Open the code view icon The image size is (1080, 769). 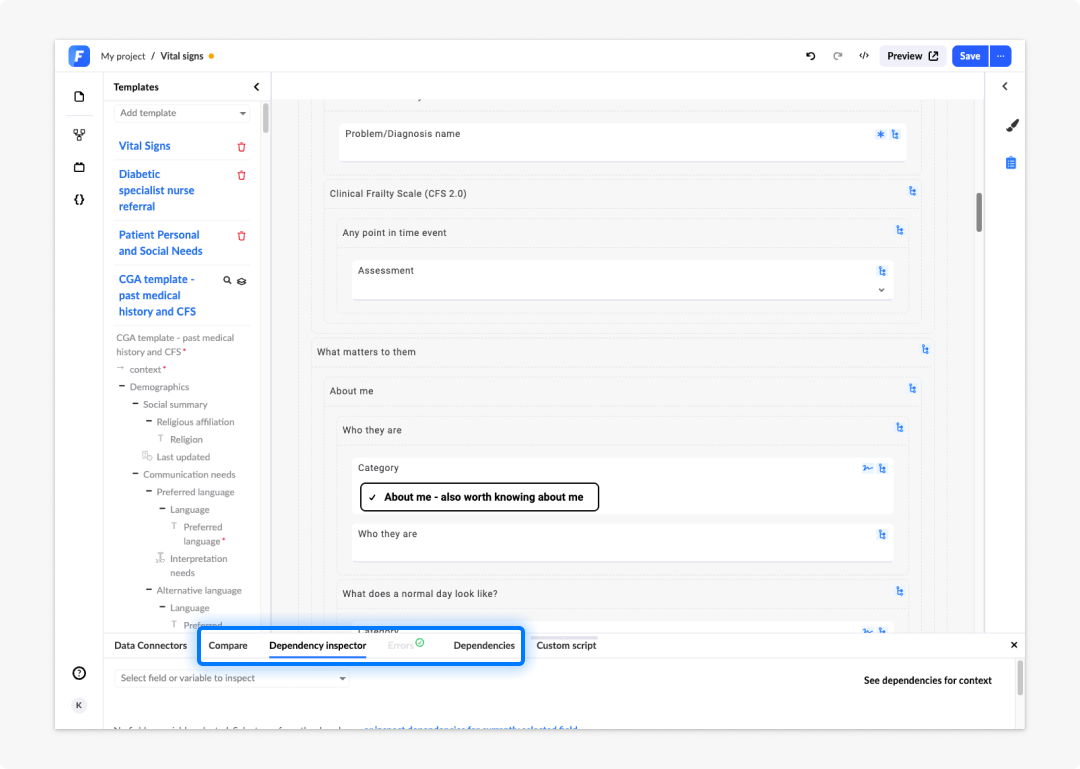[x=864, y=56]
